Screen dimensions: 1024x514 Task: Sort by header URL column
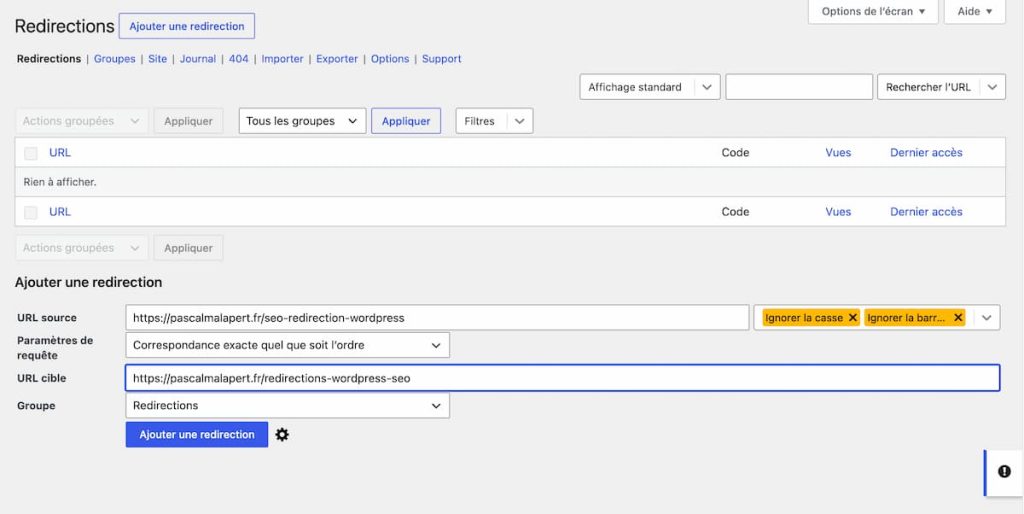(x=59, y=153)
